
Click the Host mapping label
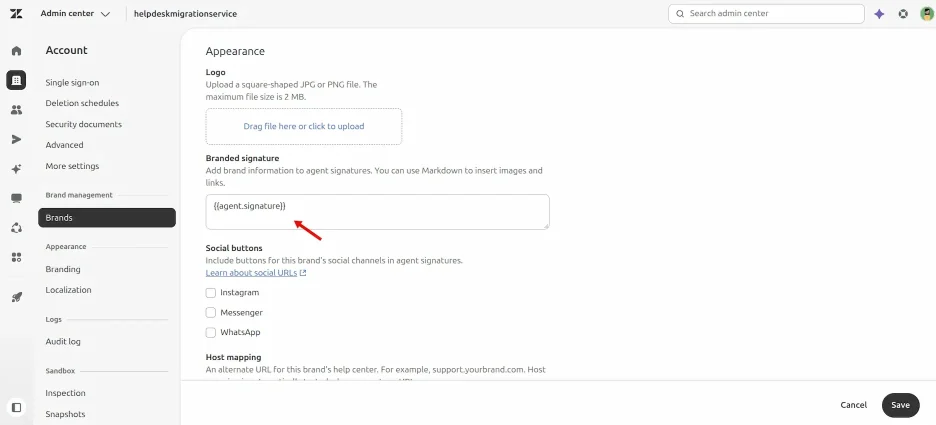coord(233,357)
